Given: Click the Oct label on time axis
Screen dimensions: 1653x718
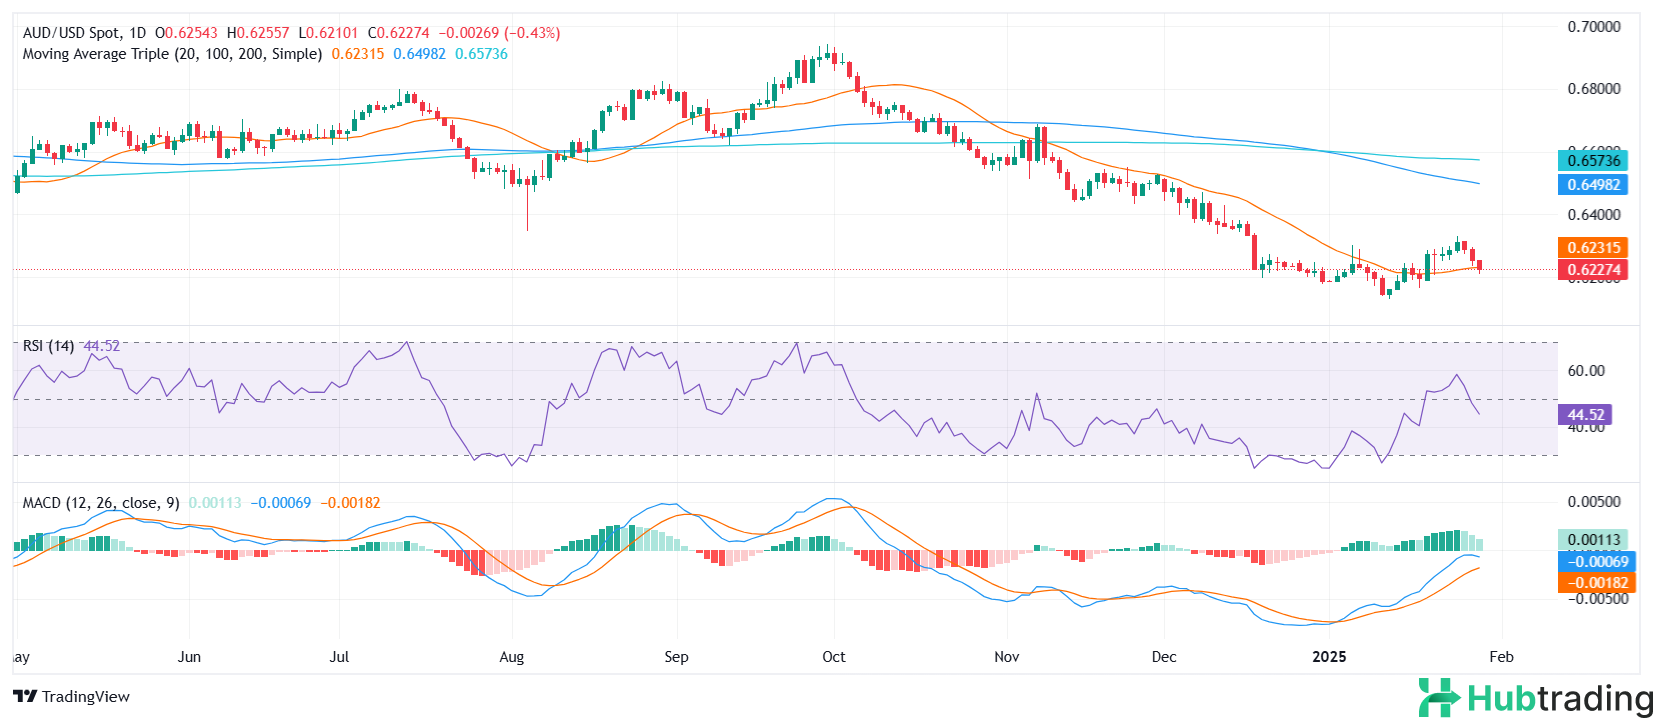Looking at the screenshot, I should (x=833, y=657).
